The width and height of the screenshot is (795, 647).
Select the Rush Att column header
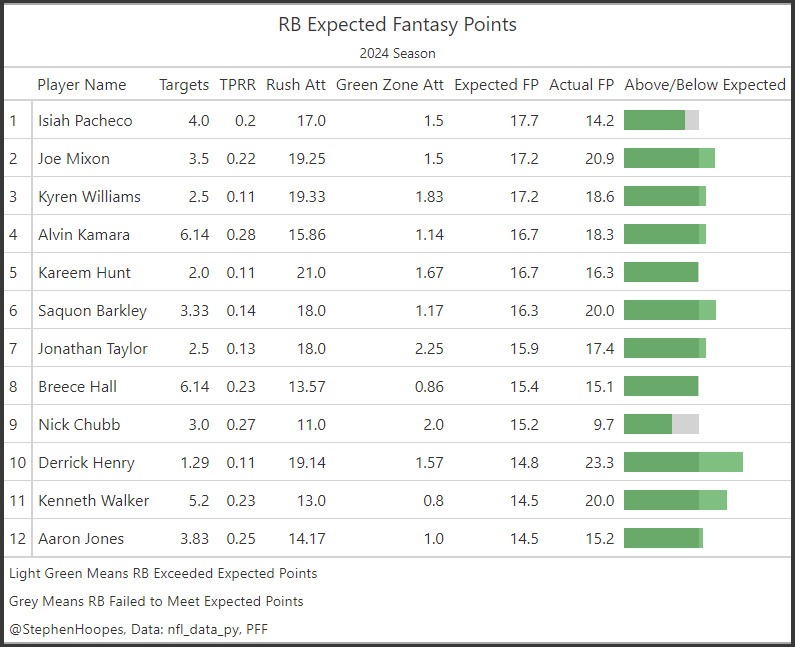[x=296, y=85]
